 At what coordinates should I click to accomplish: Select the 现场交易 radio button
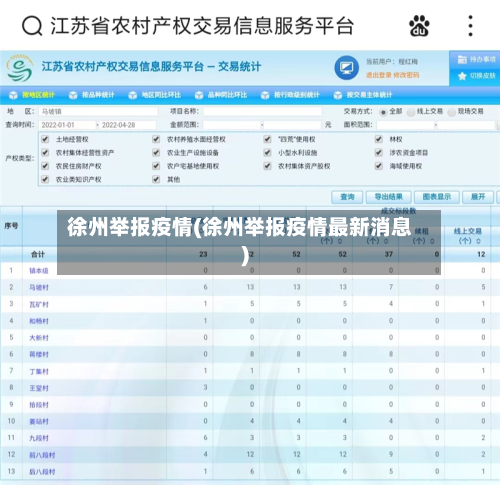click(452, 112)
